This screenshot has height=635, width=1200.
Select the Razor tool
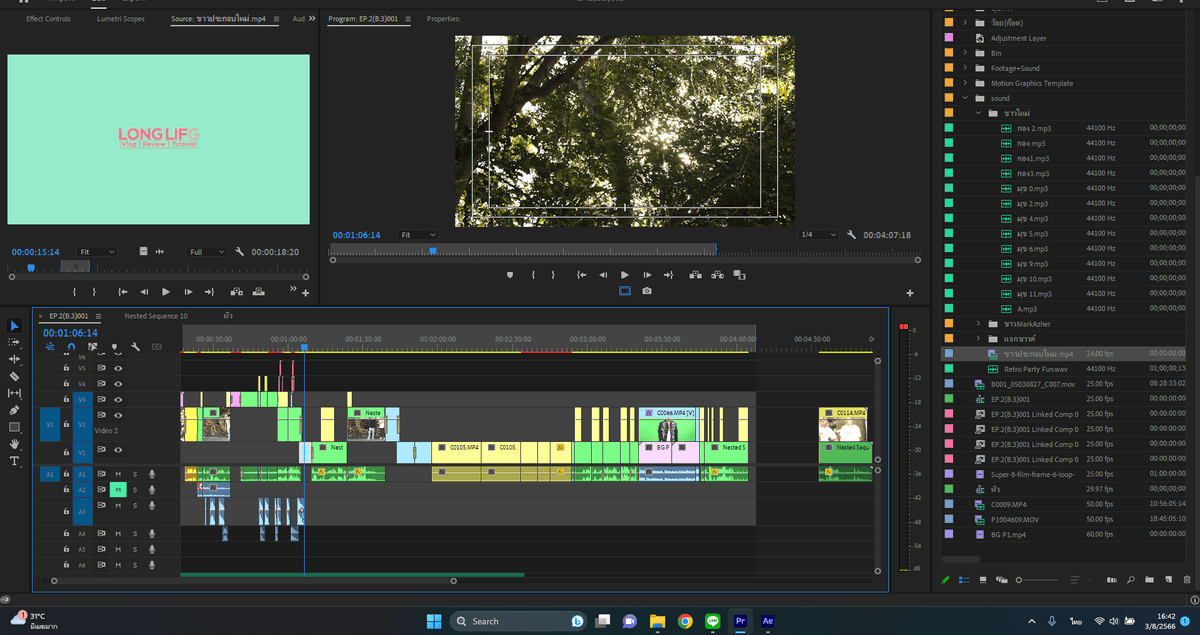(x=14, y=376)
